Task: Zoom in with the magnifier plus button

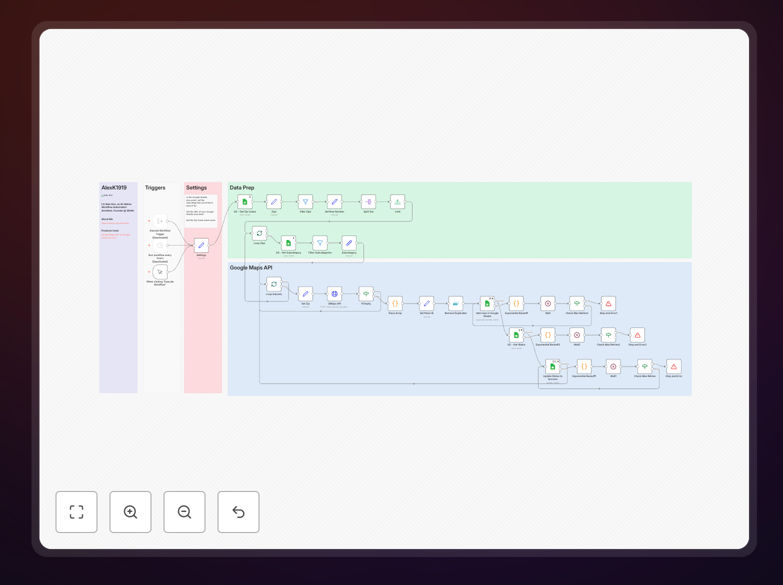Action: [130, 512]
